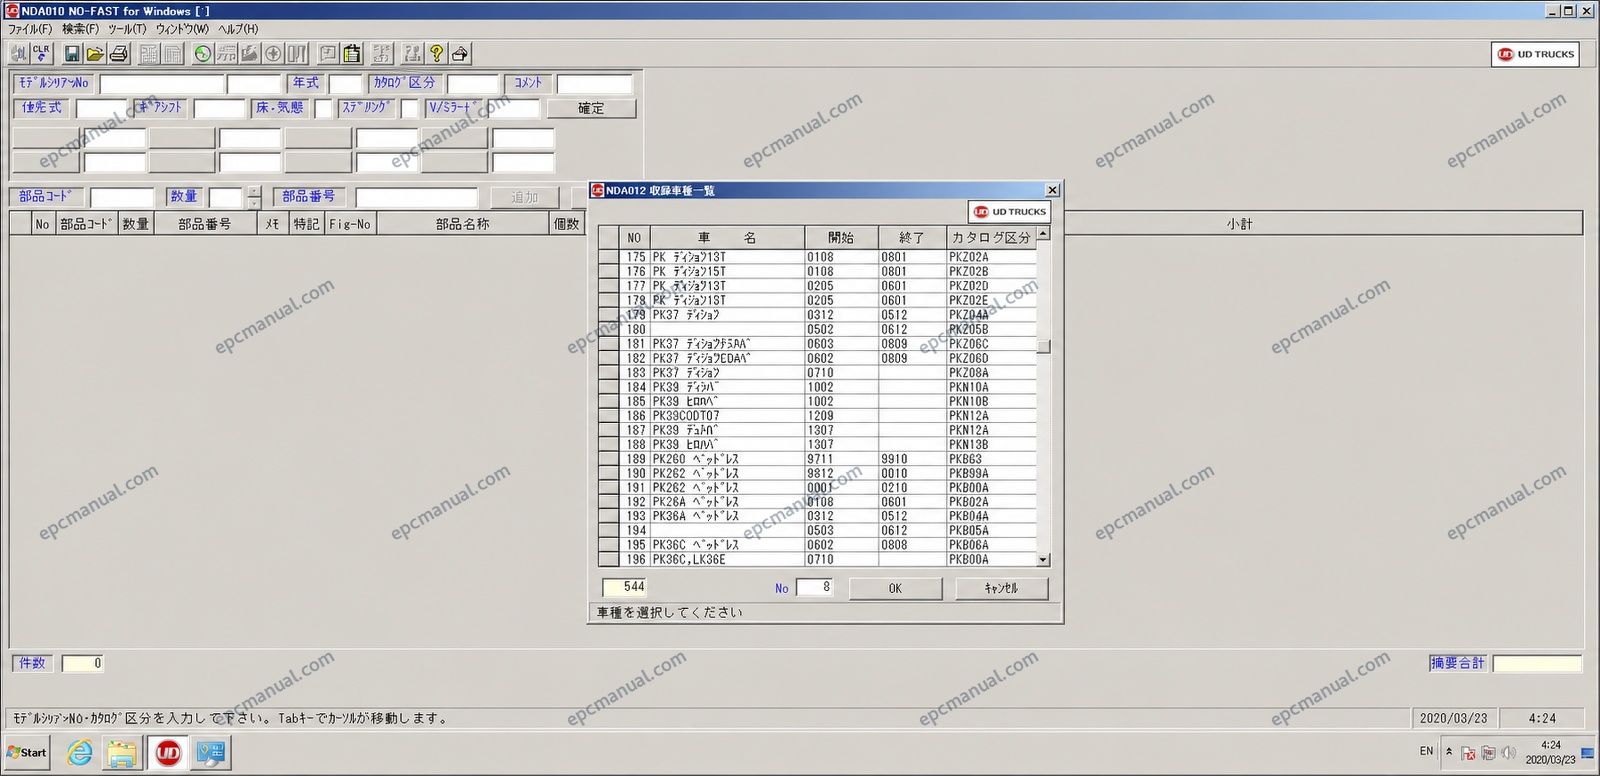Click the open folder toolbar icon
The width and height of the screenshot is (1600, 776).
pos(95,54)
